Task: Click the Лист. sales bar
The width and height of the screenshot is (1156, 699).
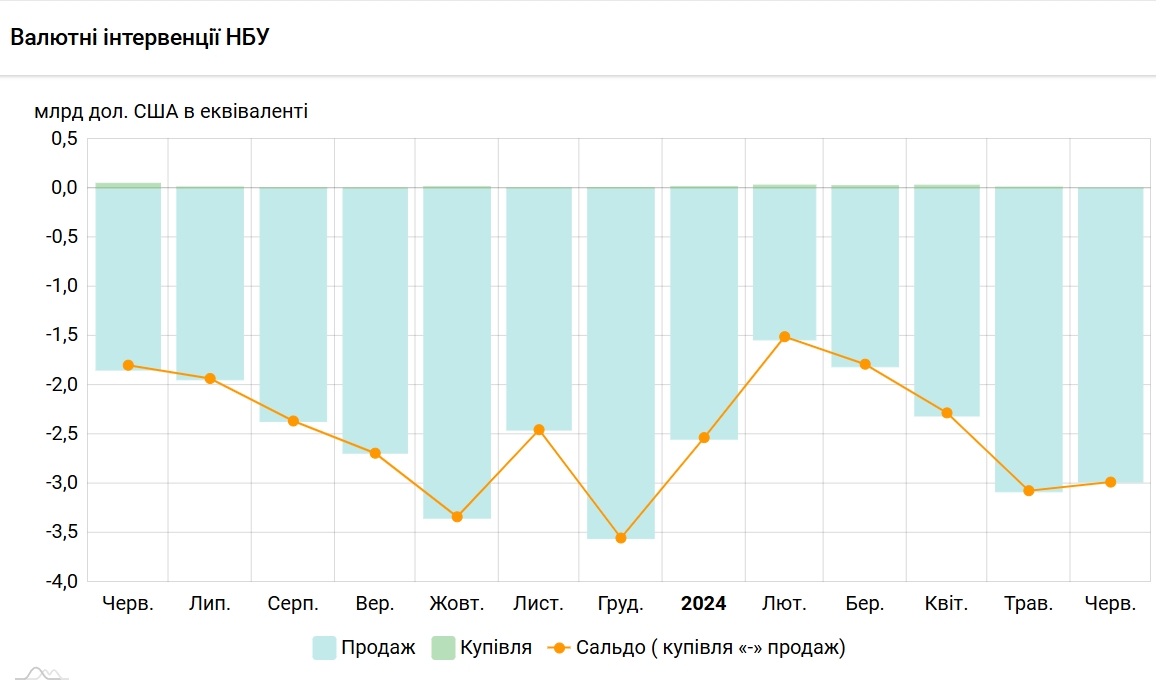Action: 539,309
